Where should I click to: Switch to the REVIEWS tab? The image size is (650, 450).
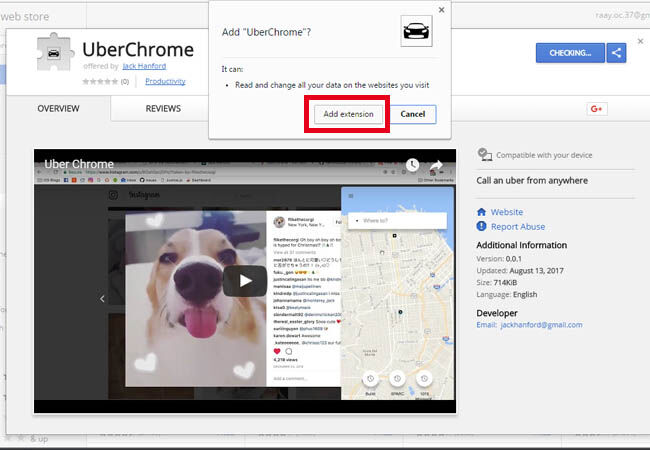163,109
